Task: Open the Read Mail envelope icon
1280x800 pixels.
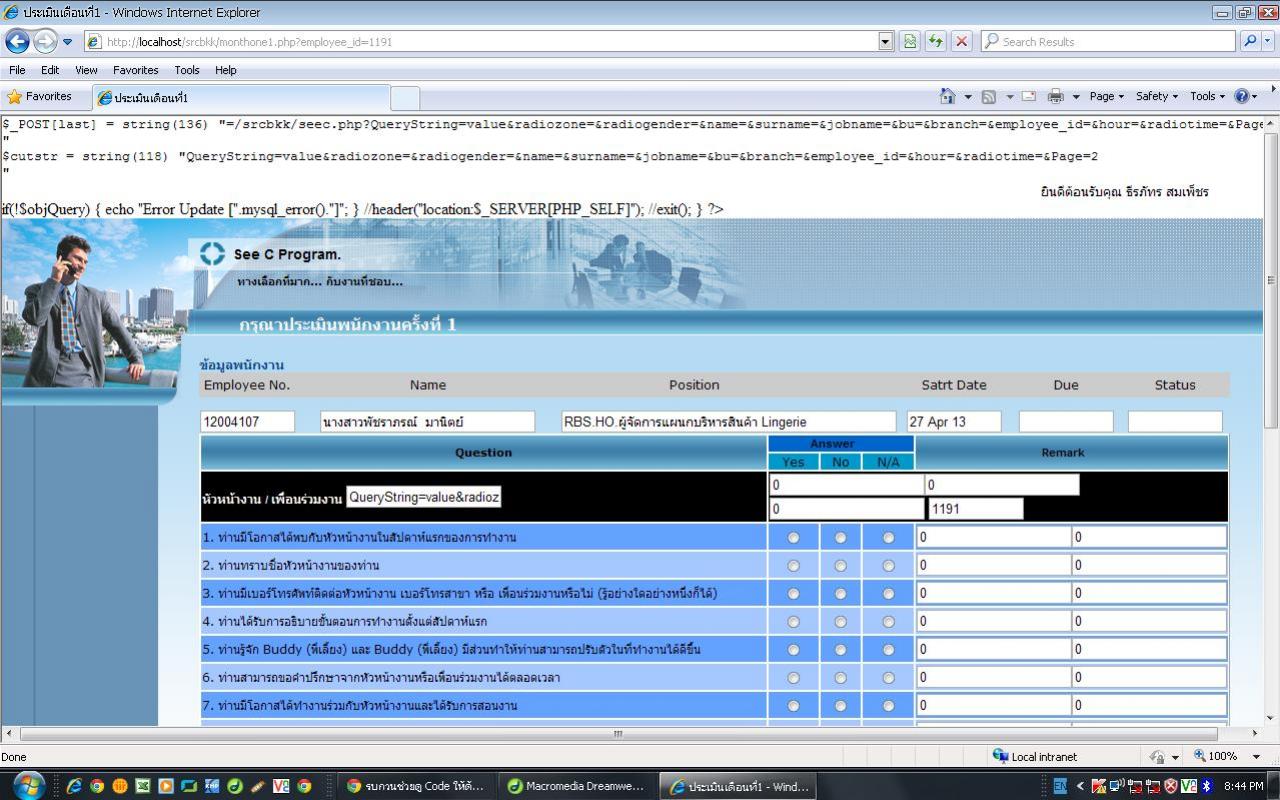Action: pos(1029,96)
